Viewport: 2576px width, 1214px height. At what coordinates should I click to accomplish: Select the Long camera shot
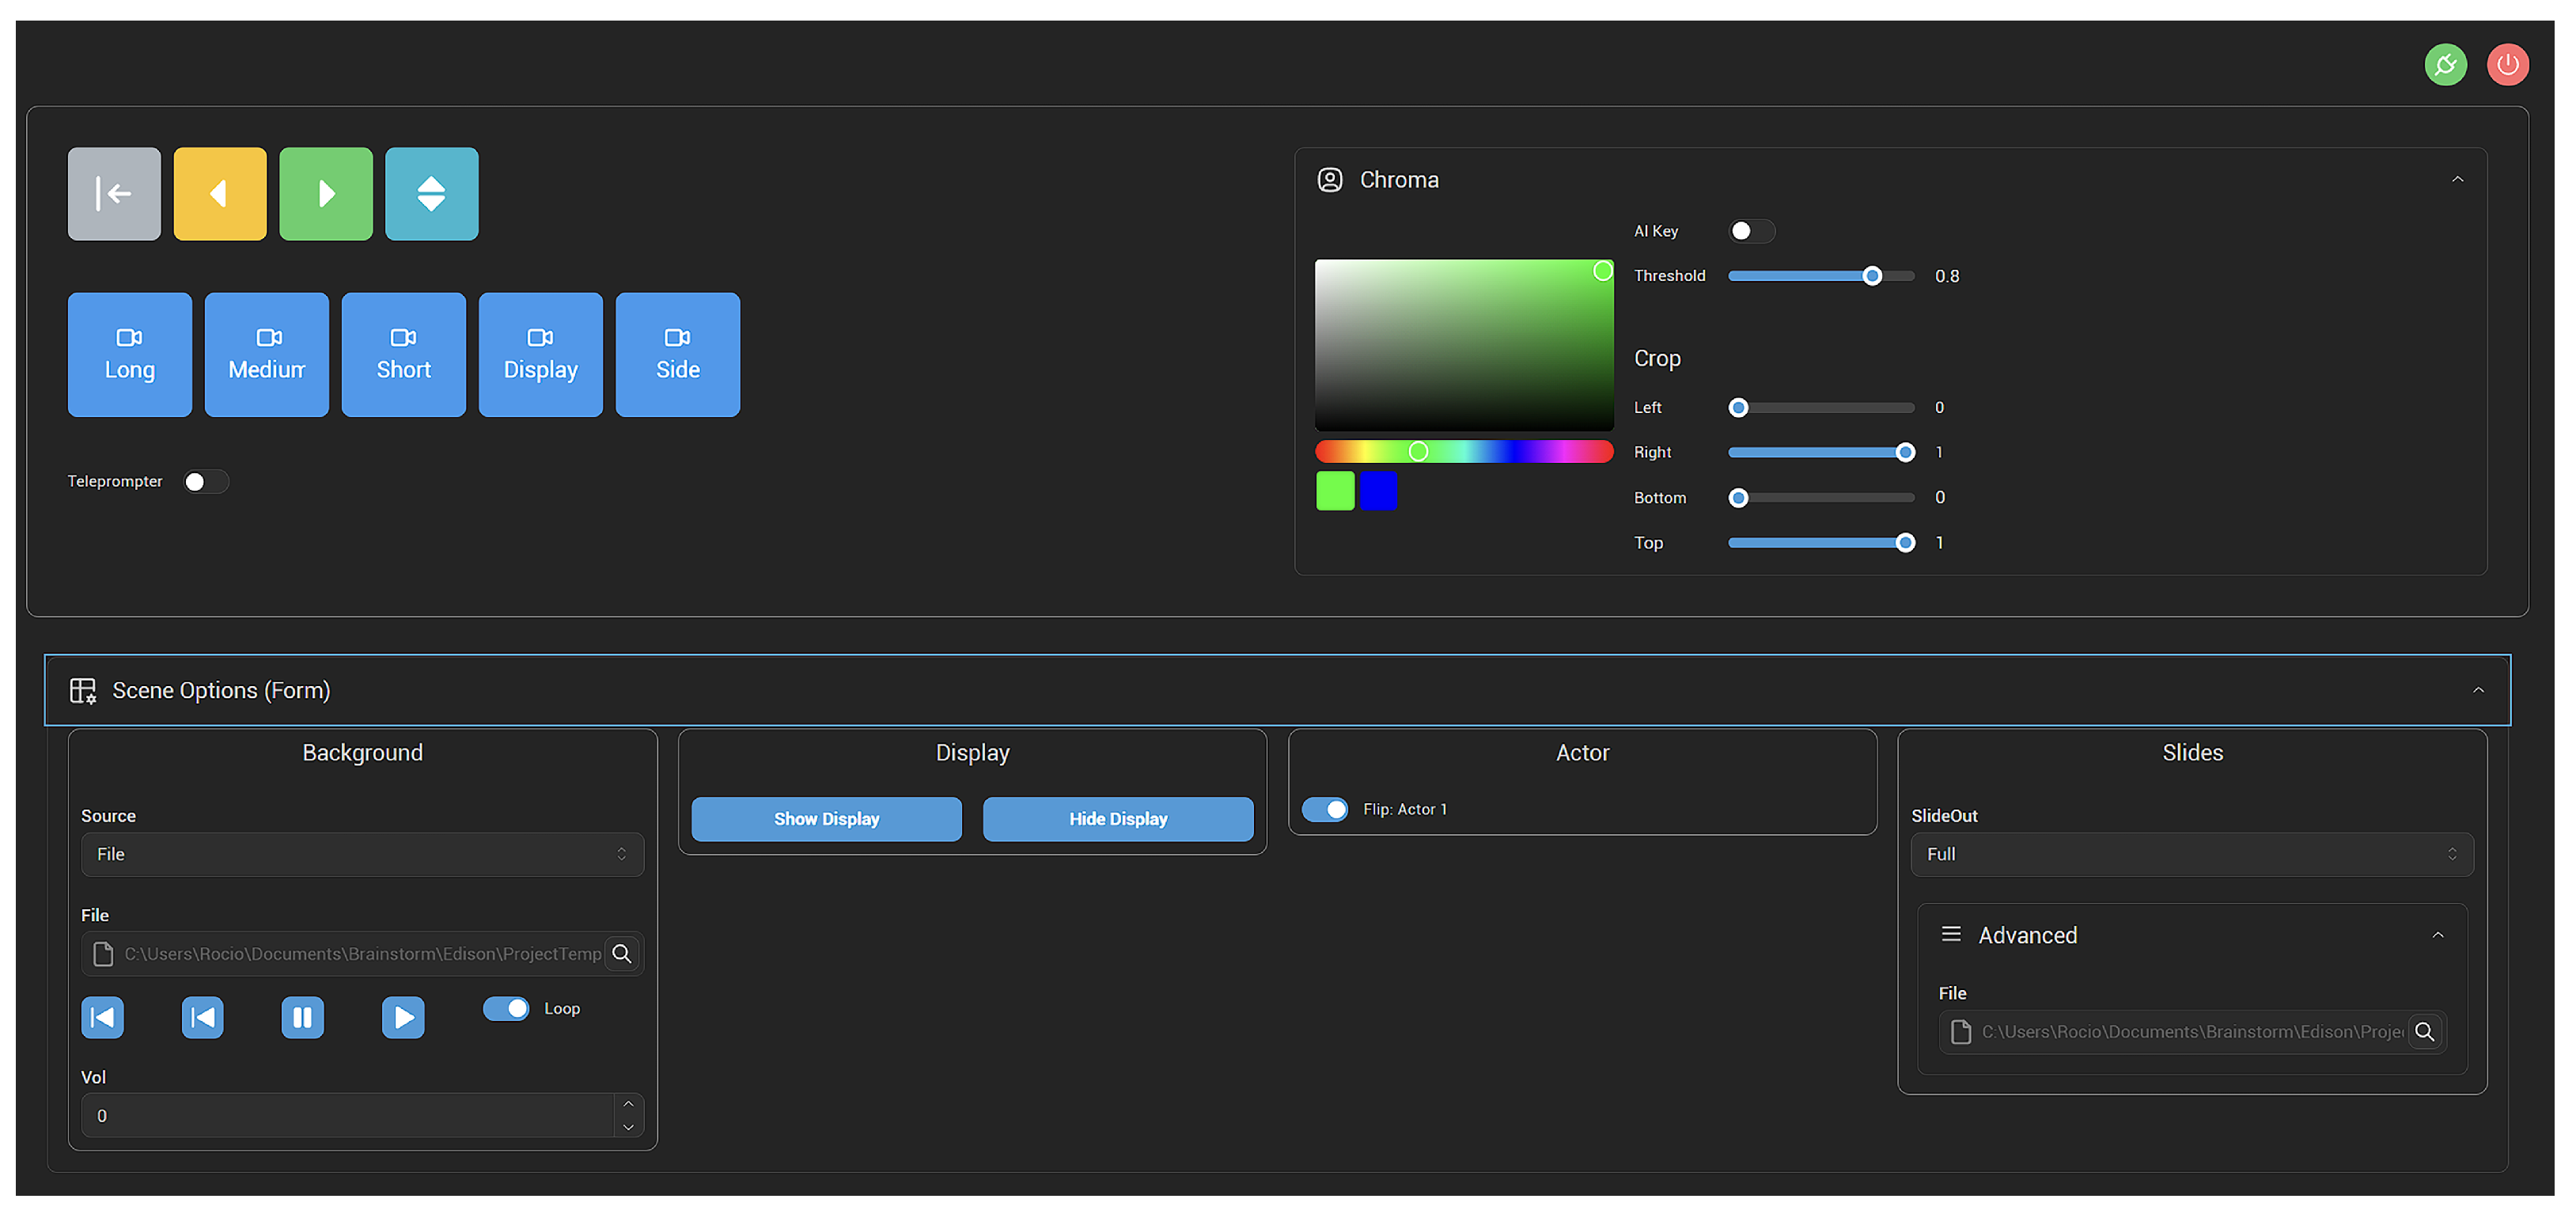[130, 355]
